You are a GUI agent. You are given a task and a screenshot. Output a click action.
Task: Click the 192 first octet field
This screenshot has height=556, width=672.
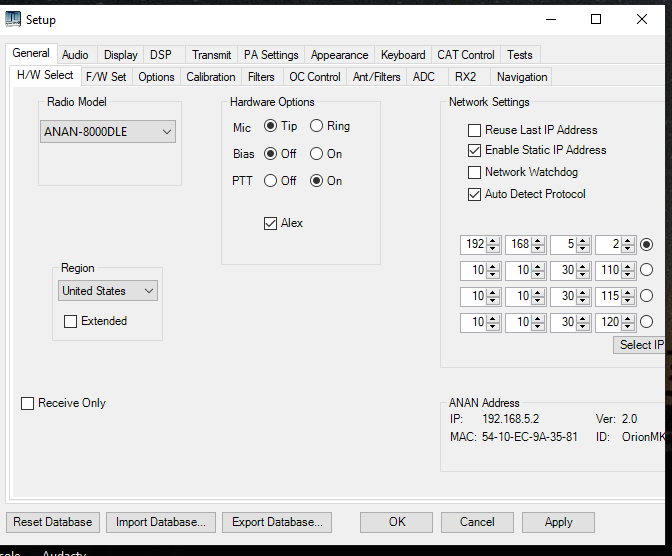[x=474, y=244]
